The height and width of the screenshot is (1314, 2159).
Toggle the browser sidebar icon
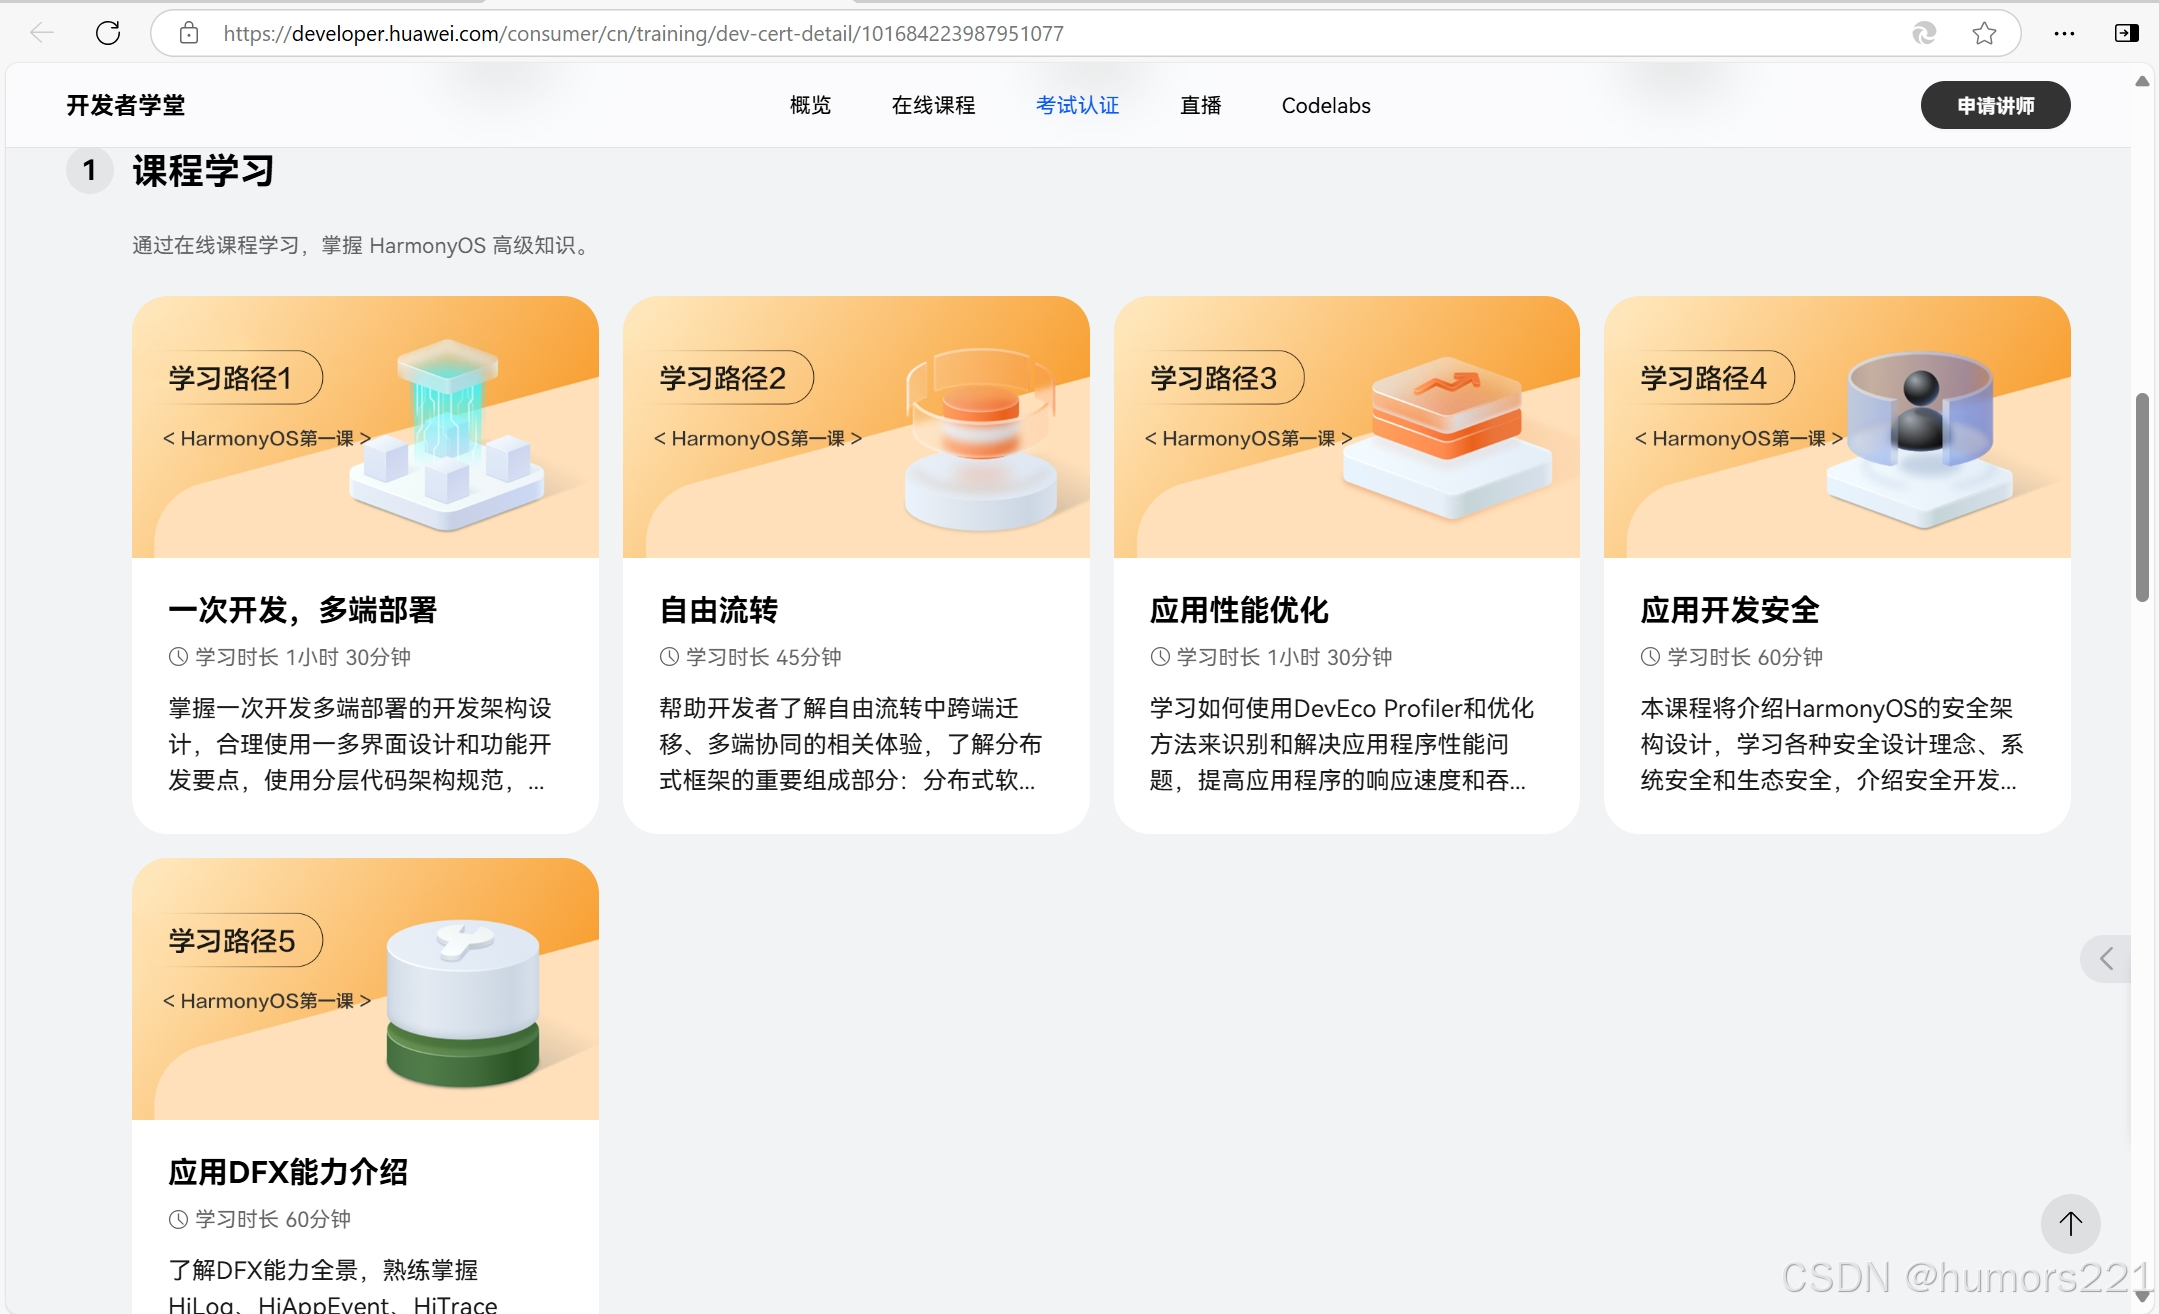click(x=2126, y=33)
